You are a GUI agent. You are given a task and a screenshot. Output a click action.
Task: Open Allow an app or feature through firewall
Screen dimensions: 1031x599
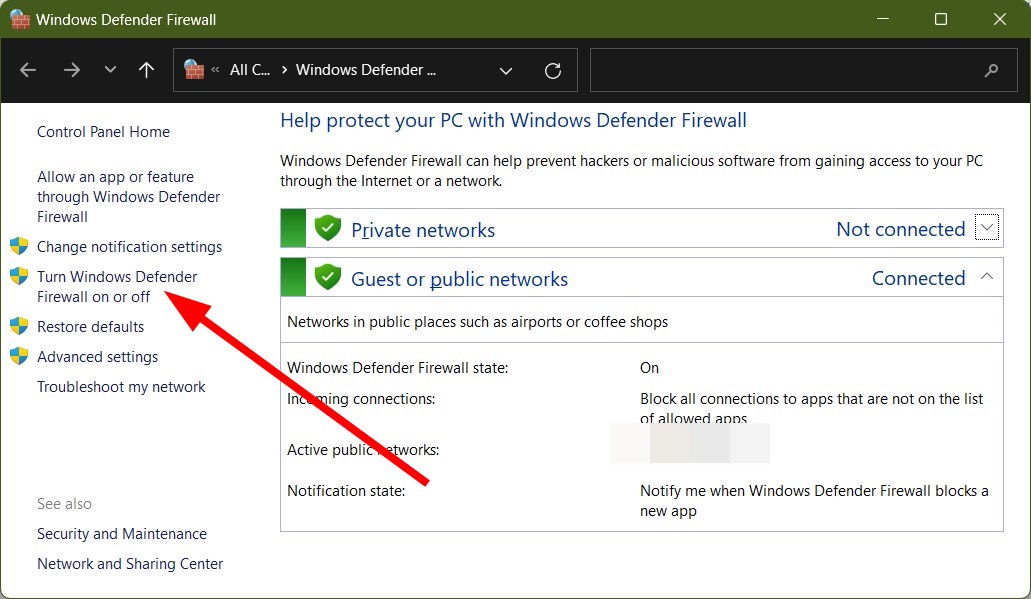click(128, 197)
